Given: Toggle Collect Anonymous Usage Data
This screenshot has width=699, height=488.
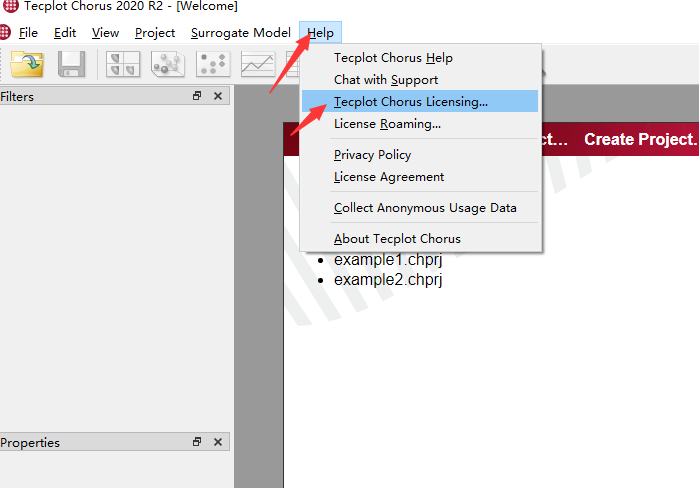Looking at the screenshot, I should click(x=420, y=208).
